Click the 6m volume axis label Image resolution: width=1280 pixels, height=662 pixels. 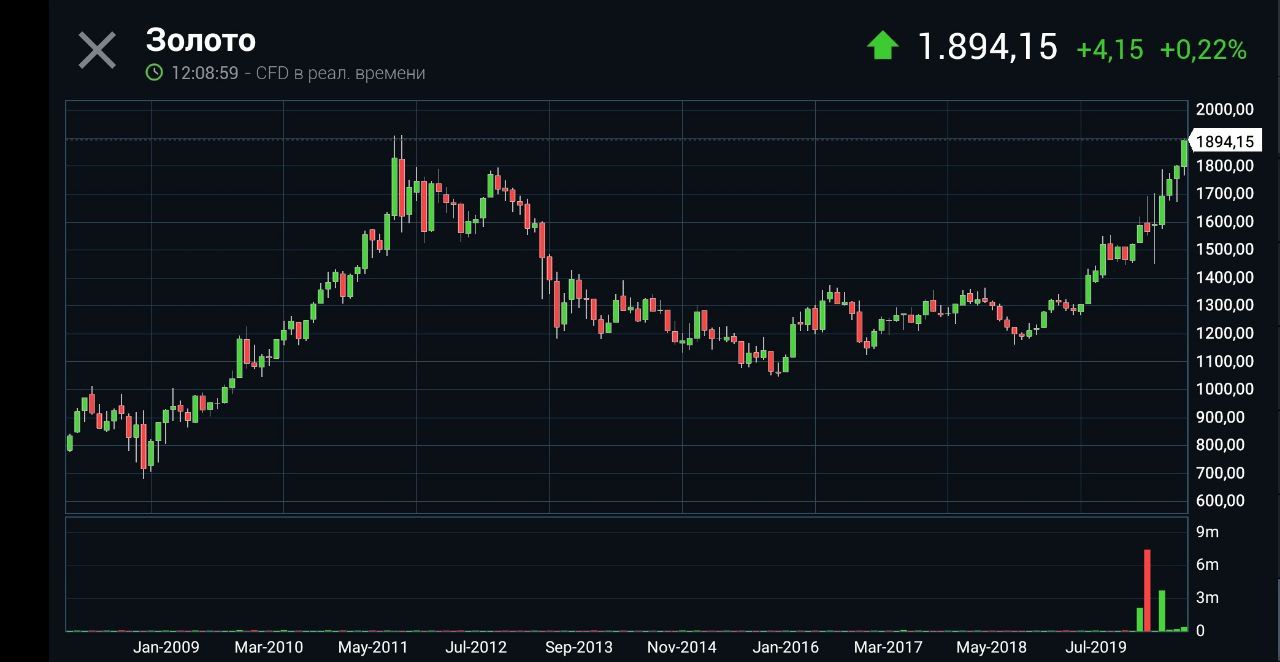tap(1208, 565)
